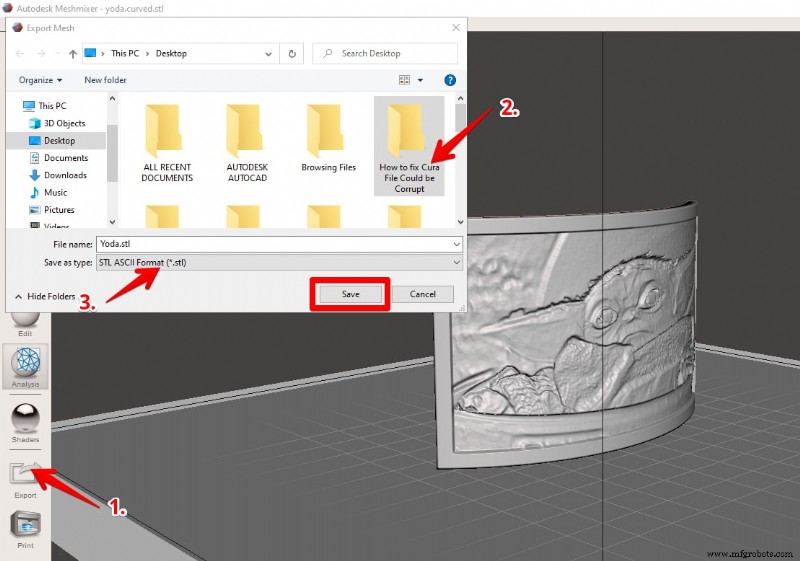The height and width of the screenshot is (561, 800).
Task: Open the Analysis tool in Meshmixer sidebar
Action: pos(25,366)
